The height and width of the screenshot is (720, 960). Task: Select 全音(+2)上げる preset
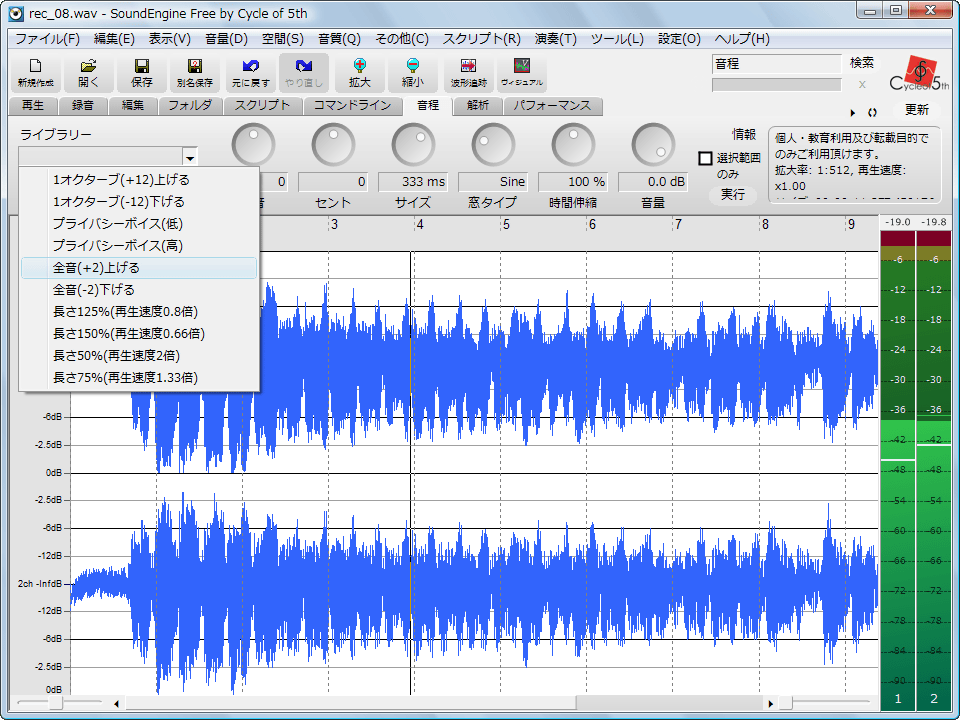[138, 268]
